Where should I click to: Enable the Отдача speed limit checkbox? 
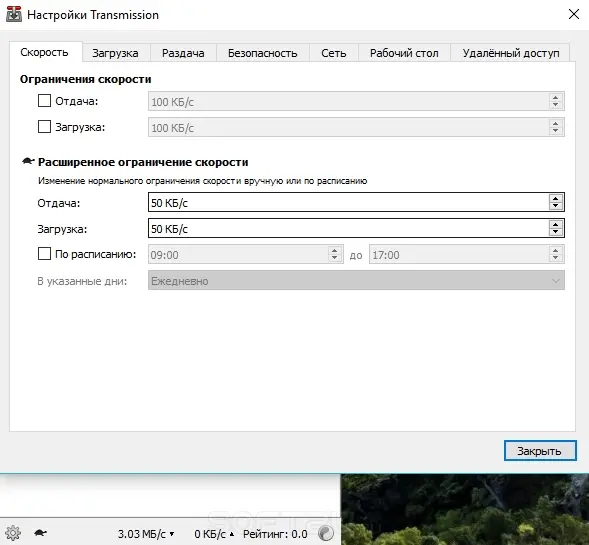pos(44,101)
